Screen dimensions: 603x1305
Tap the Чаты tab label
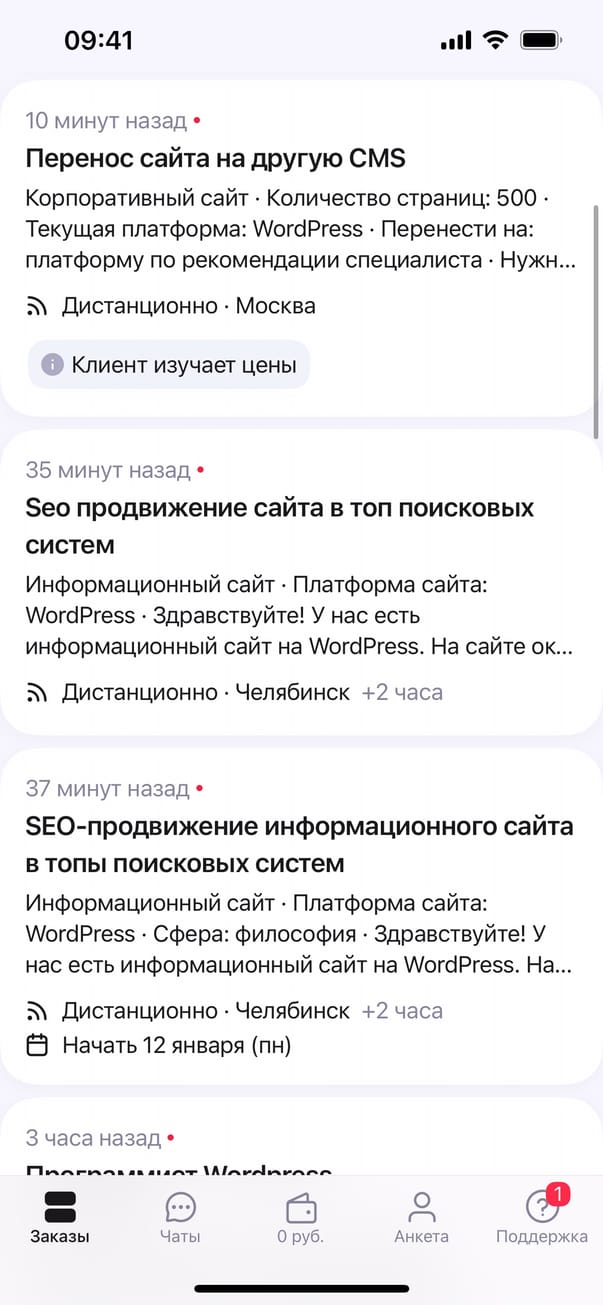181,1237
